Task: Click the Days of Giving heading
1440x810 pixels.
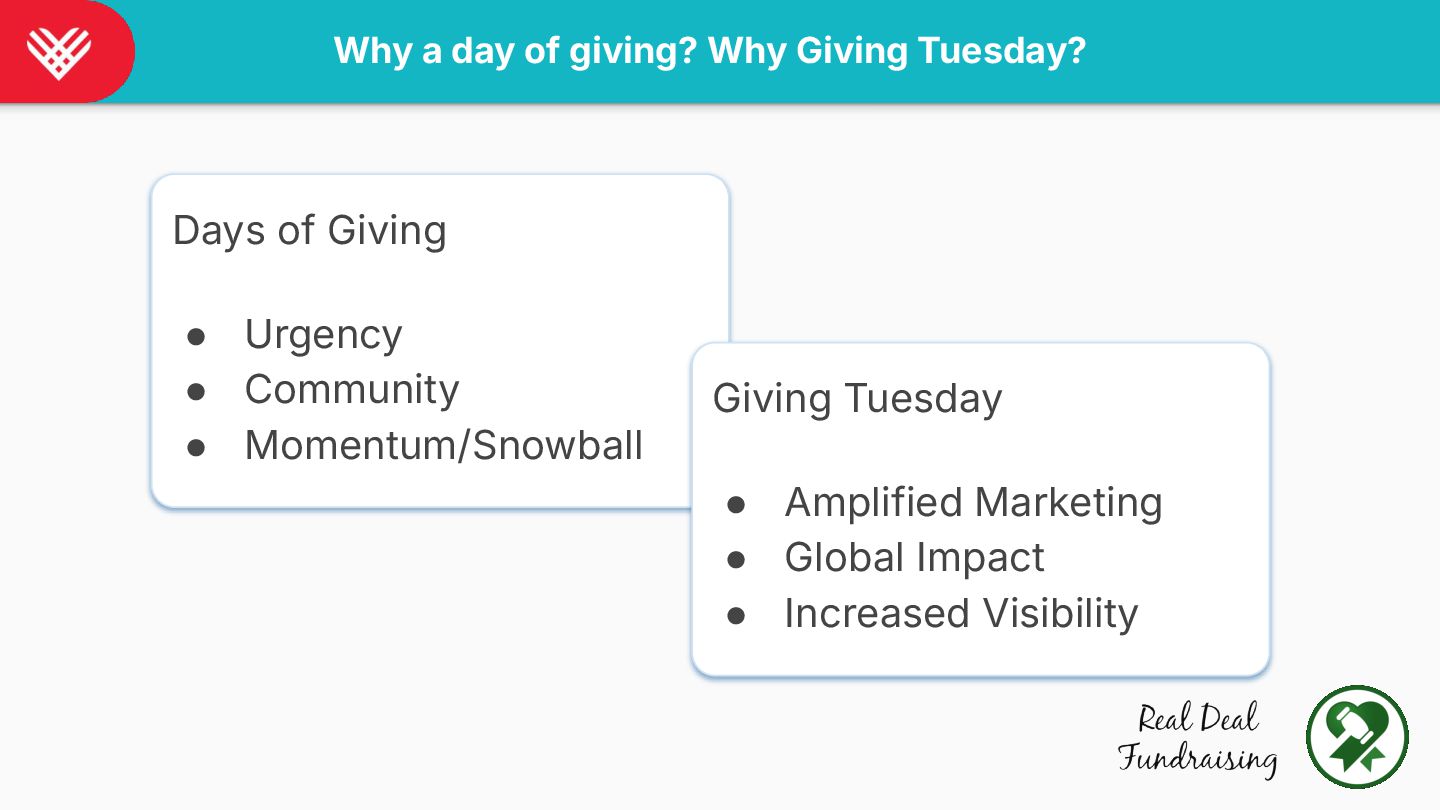Action: click(x=309, y=230)
